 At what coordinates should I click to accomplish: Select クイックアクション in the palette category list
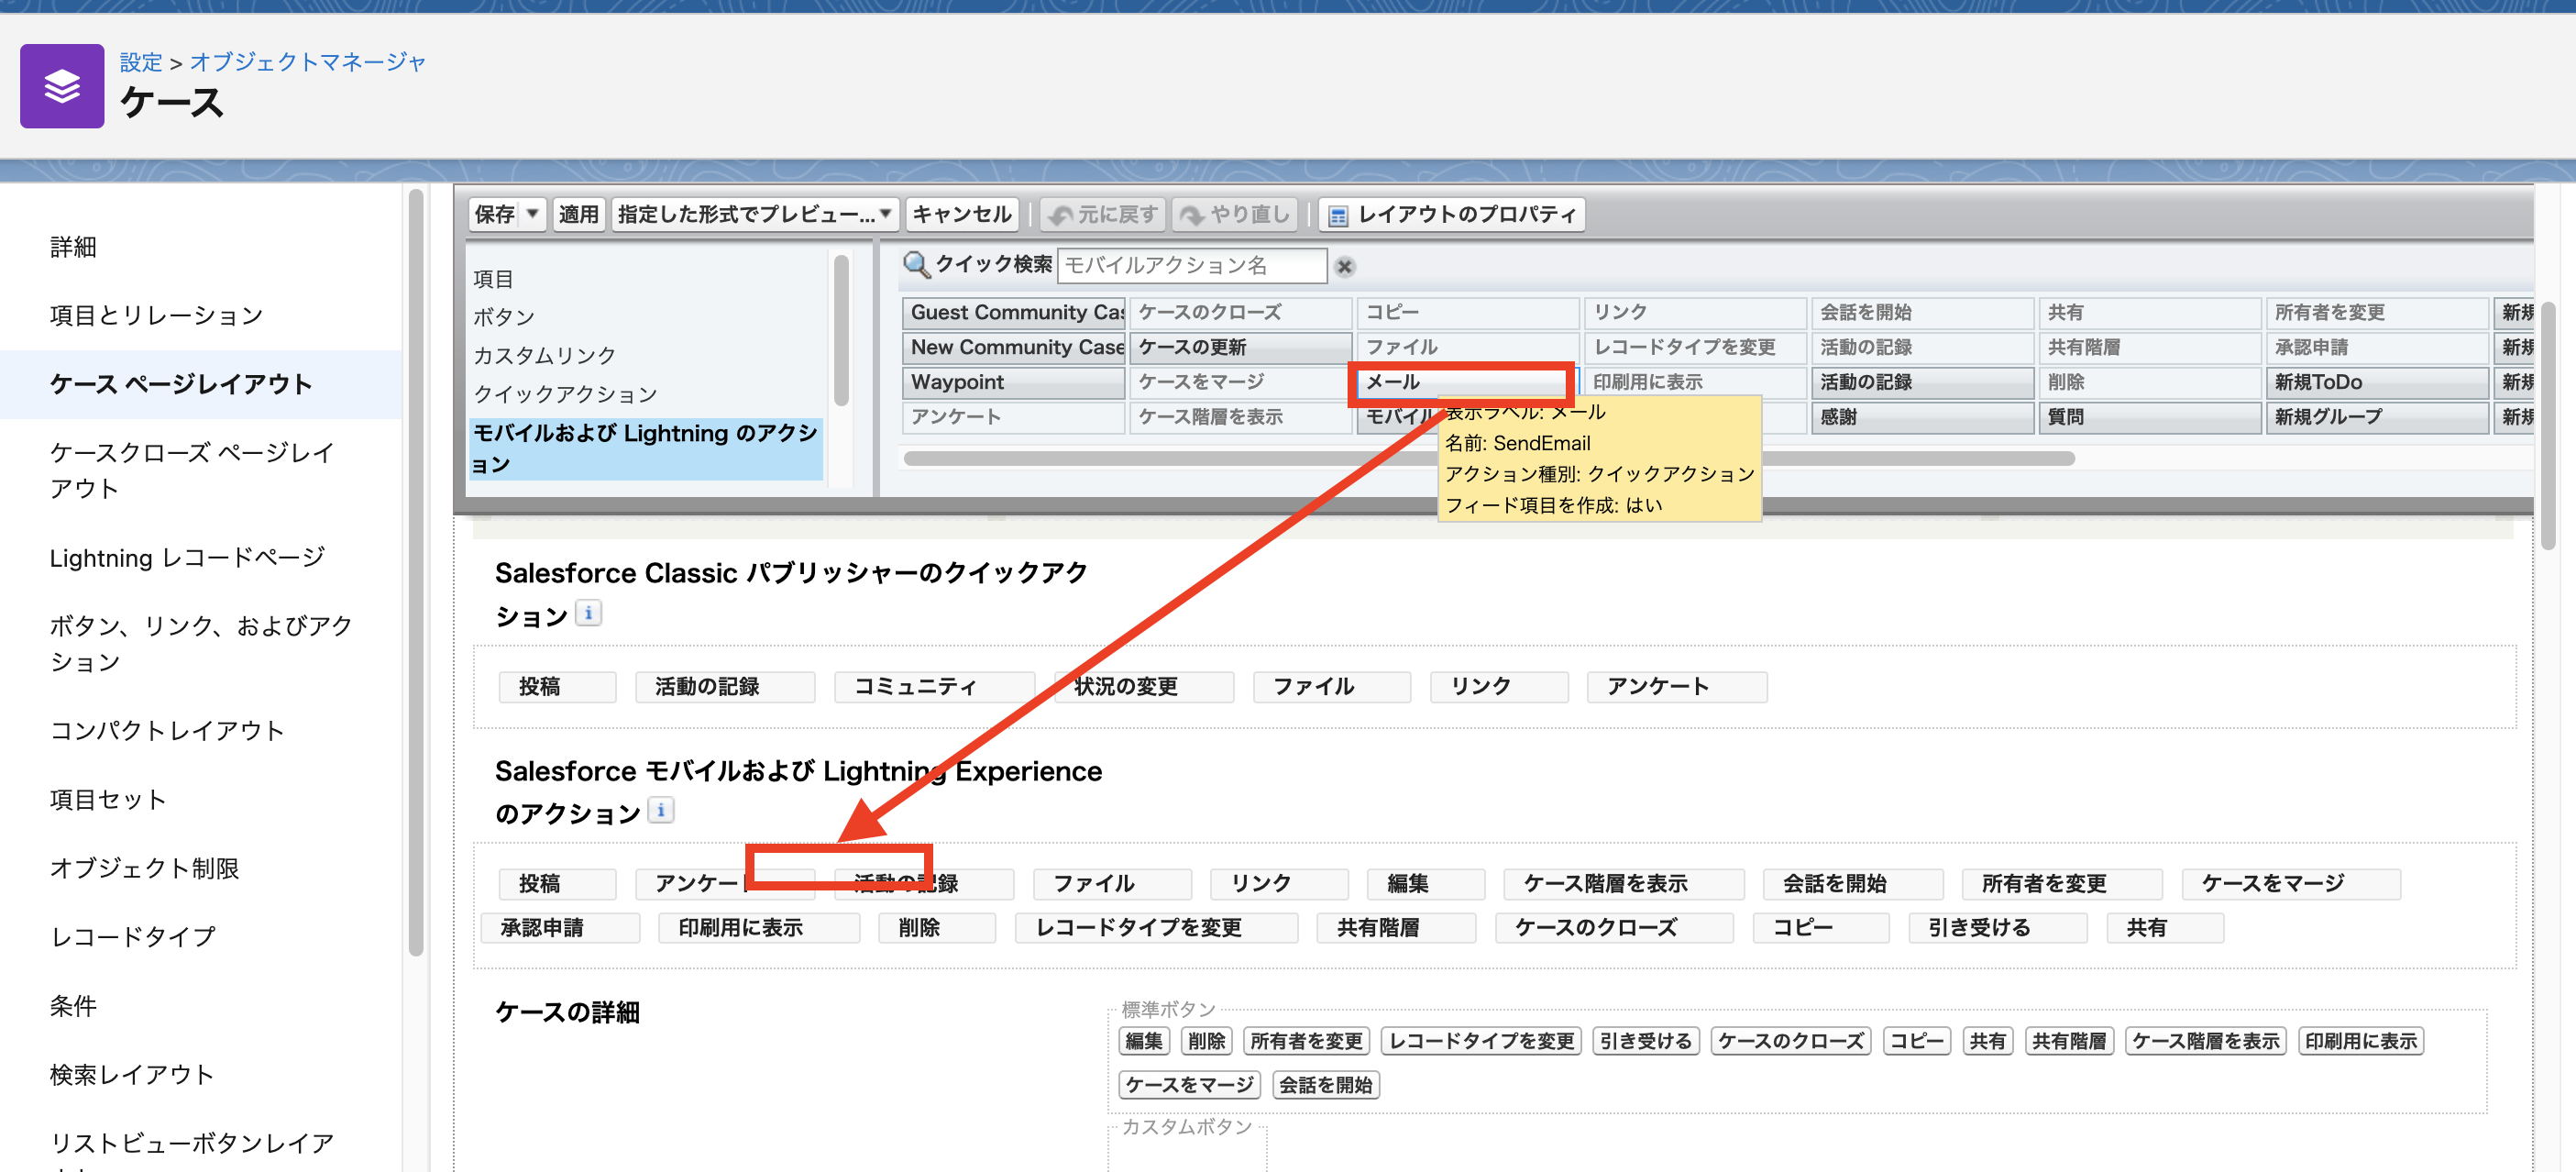[567, 393]
